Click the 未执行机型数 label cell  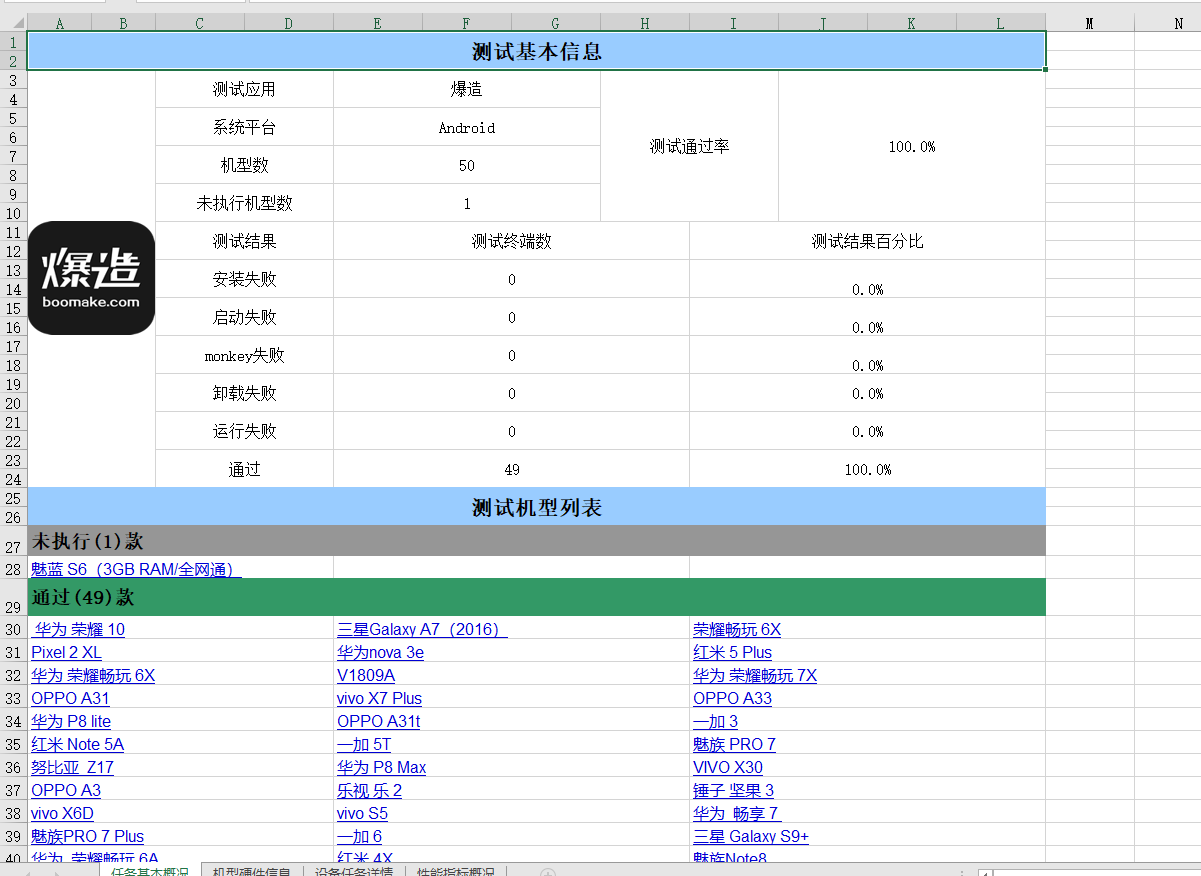244,203
